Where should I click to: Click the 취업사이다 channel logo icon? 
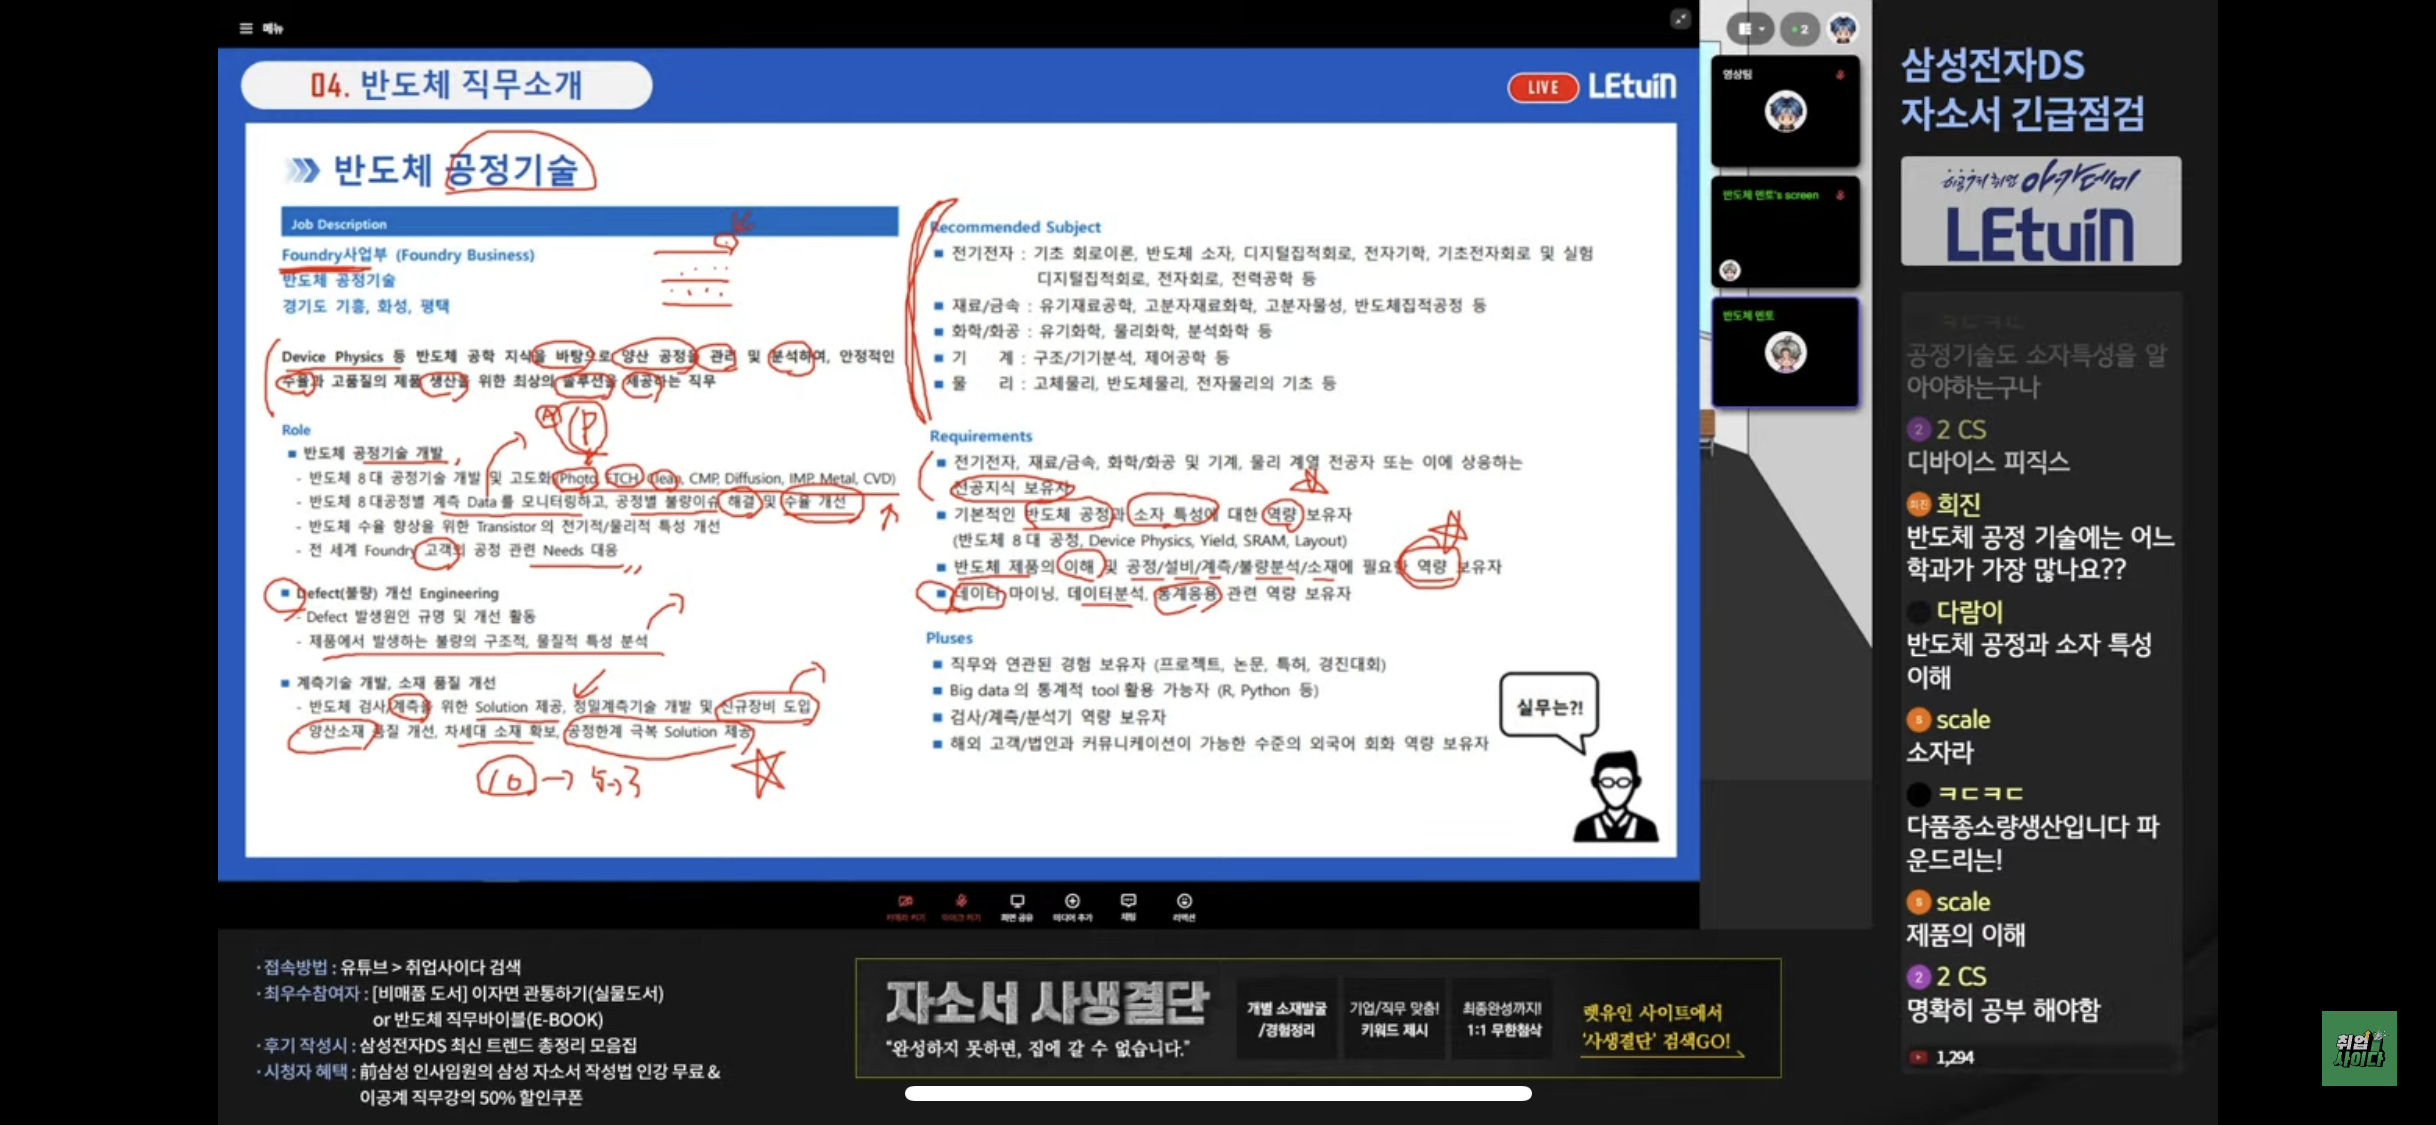click(2359, 1048)
